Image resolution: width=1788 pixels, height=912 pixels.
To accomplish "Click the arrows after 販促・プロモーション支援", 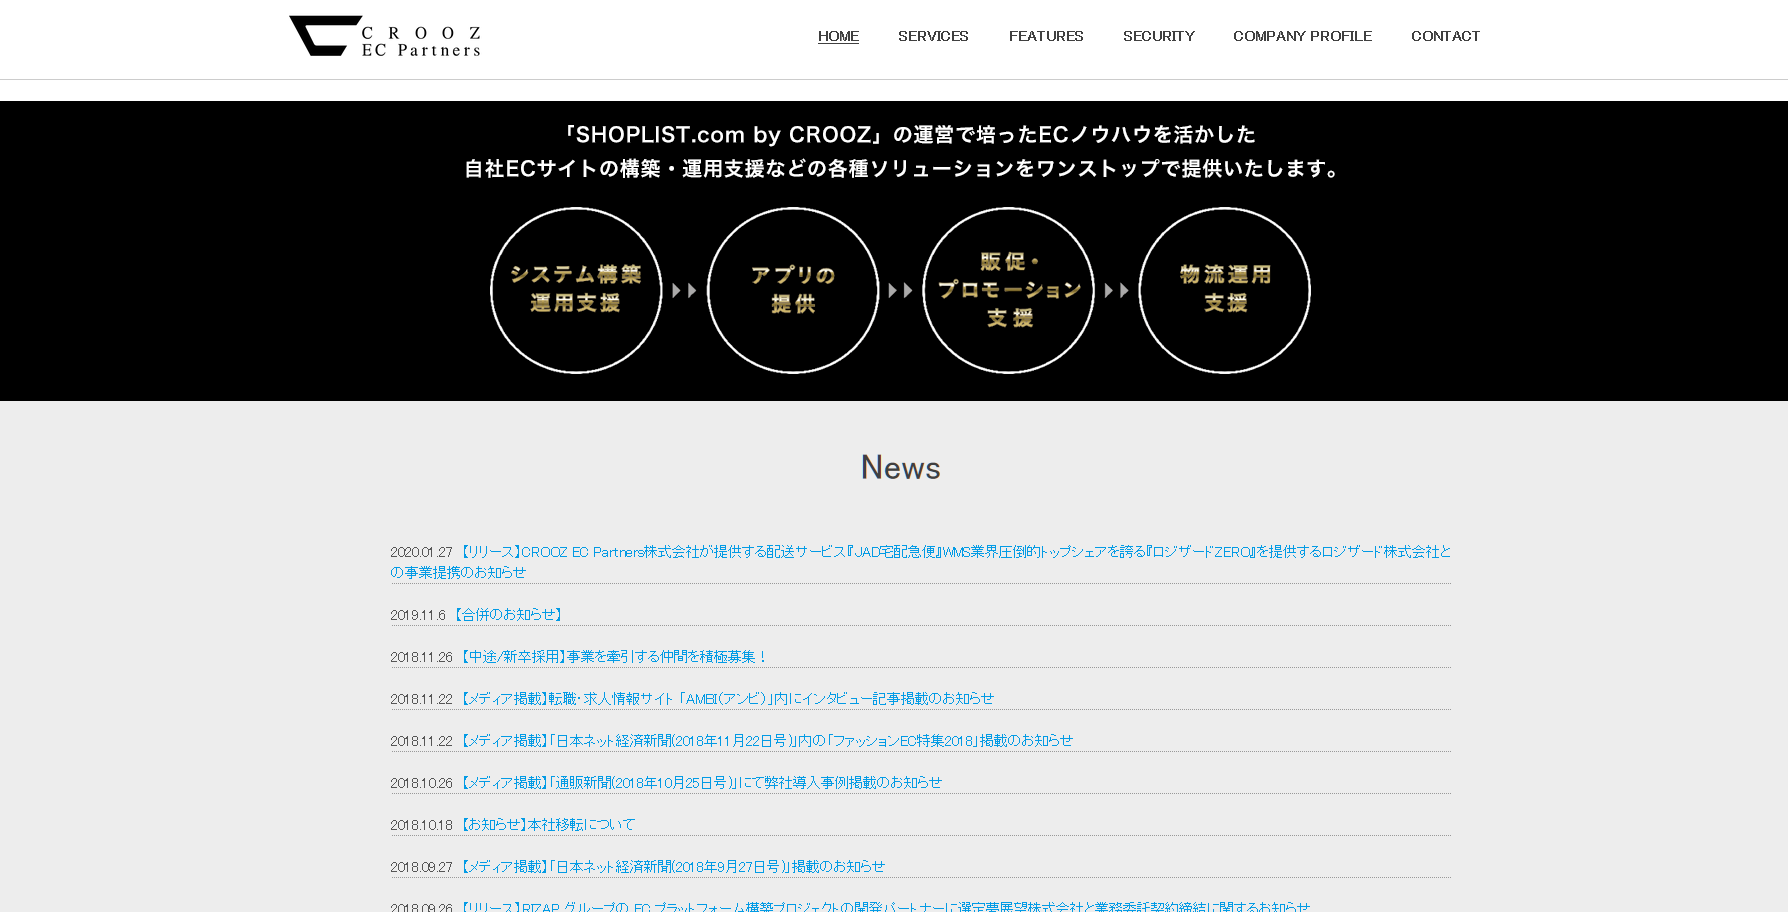I will click(x=1116, y=290).
